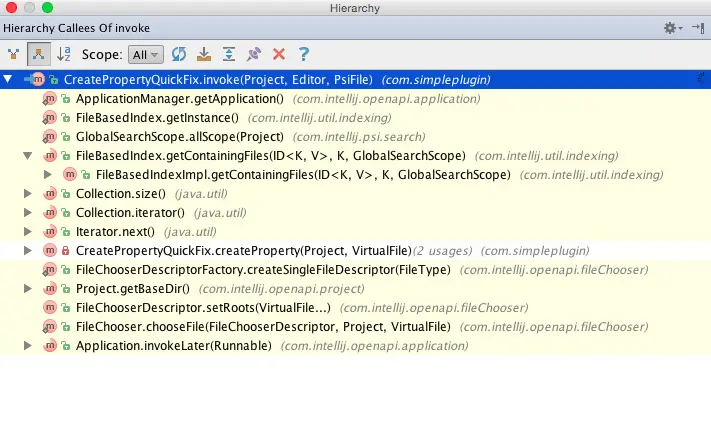
Task: Select FileChooser.chooseFile row
Action: point(356,327)
